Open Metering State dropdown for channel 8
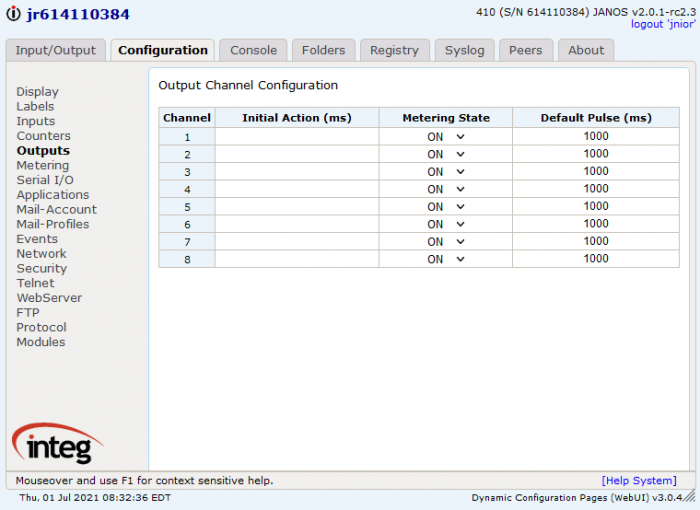The width and height of the screenshot is (700, 510). click(x=446, y=259)
